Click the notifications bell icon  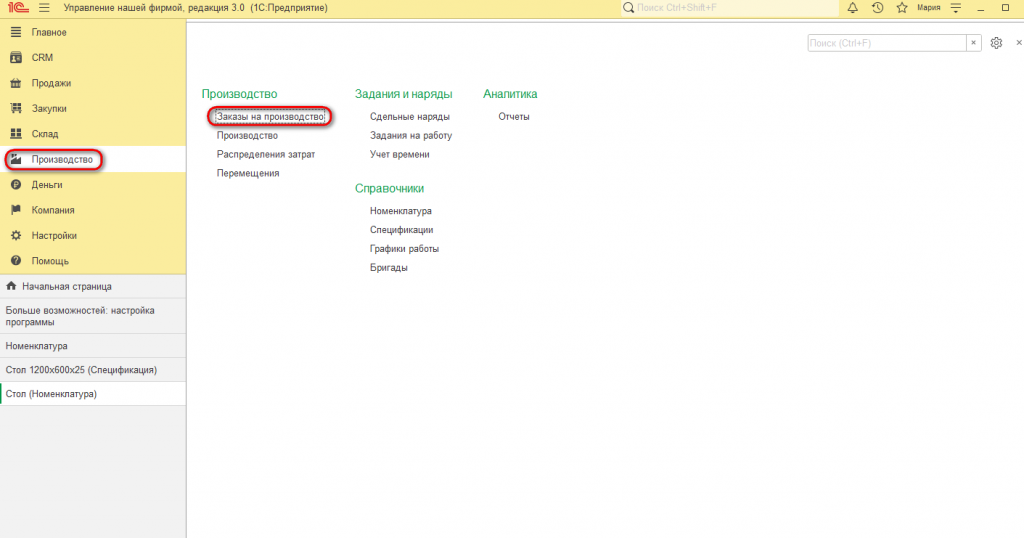pos(852,8)
